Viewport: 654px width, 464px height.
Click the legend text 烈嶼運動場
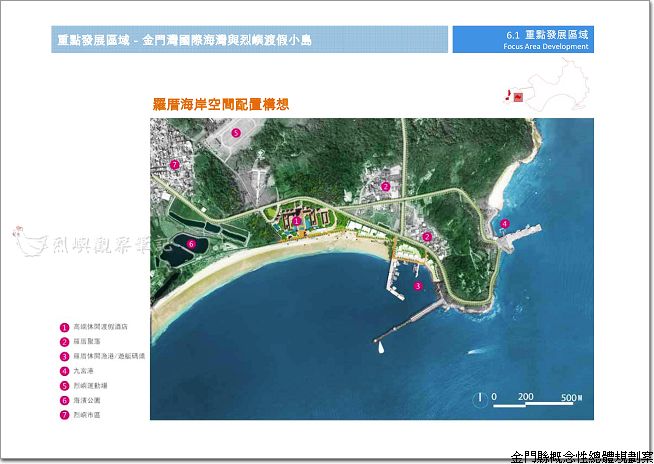(91, 385)
